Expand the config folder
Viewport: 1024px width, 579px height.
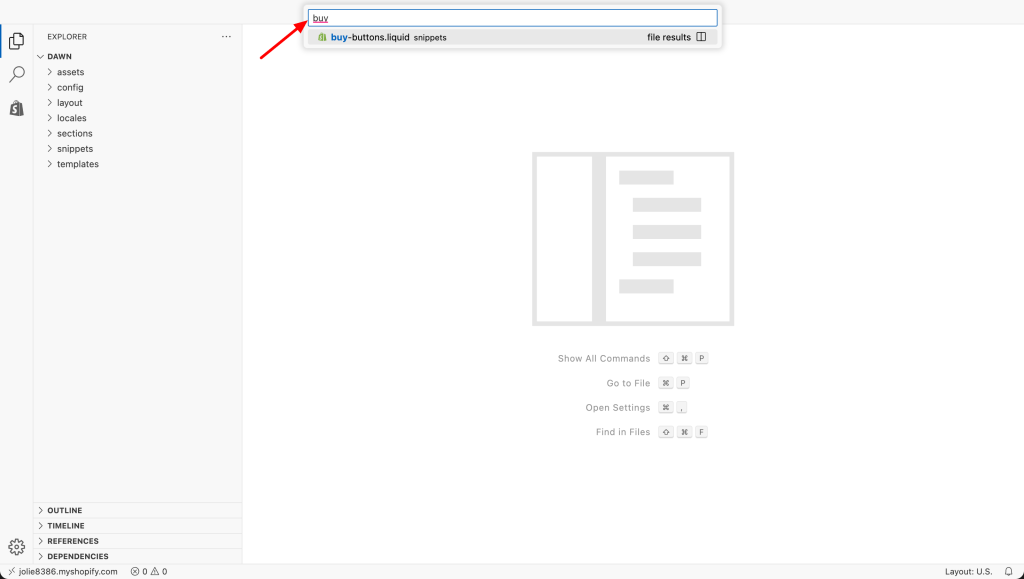[x=70, y=88]
